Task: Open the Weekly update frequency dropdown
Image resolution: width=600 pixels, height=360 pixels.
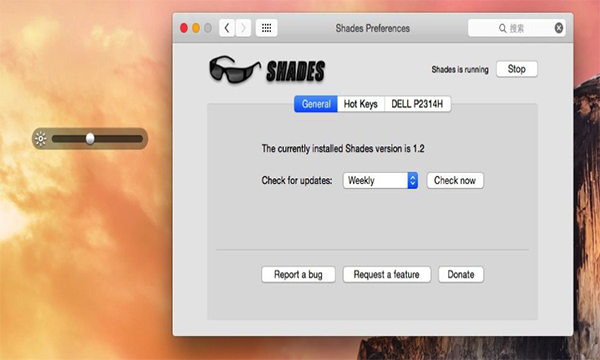Action: click(380, 181)
